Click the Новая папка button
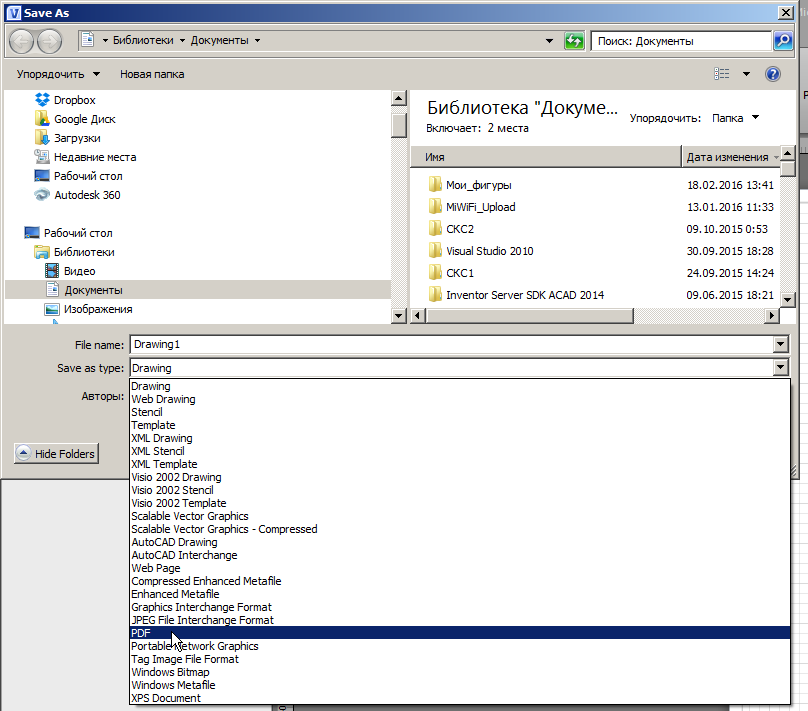The height and width of the screenshot is (711, 808). [x=152, y=74]
